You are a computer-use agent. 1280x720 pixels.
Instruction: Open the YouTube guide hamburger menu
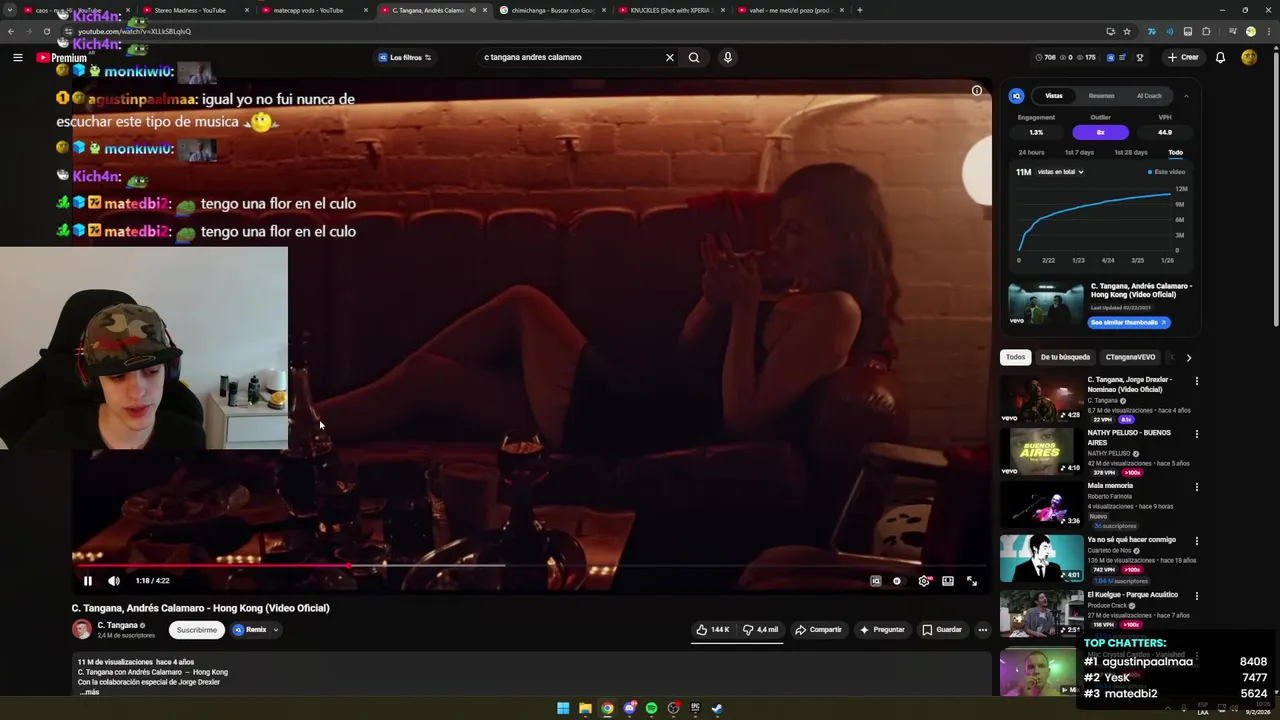tap(17, 57)
